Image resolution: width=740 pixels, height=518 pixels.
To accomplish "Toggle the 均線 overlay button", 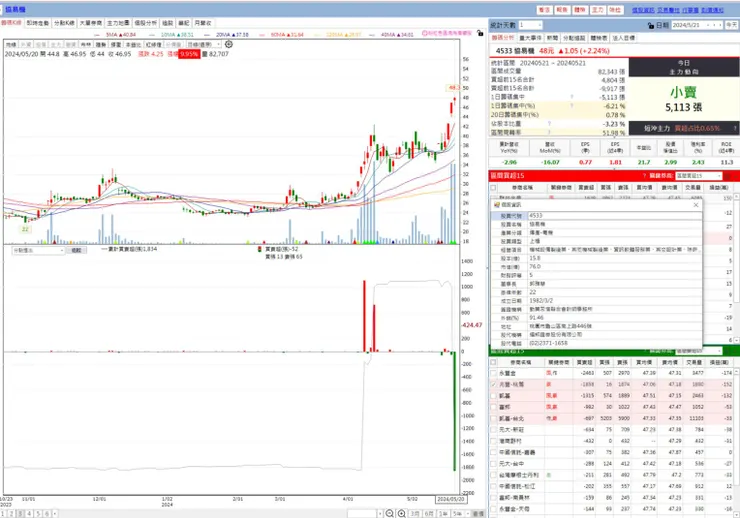I will point(11,44).
